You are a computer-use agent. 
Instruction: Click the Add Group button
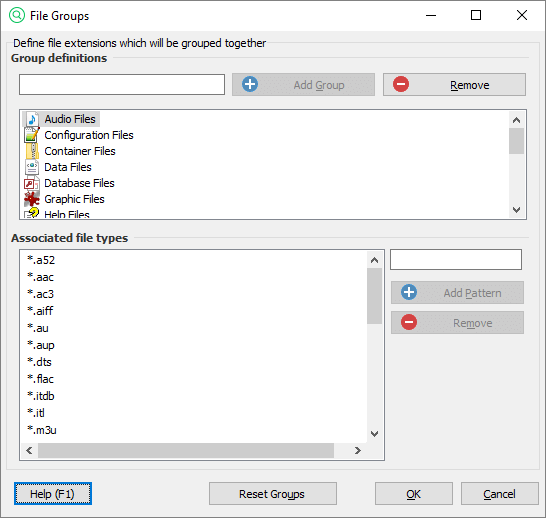point(303,84)
